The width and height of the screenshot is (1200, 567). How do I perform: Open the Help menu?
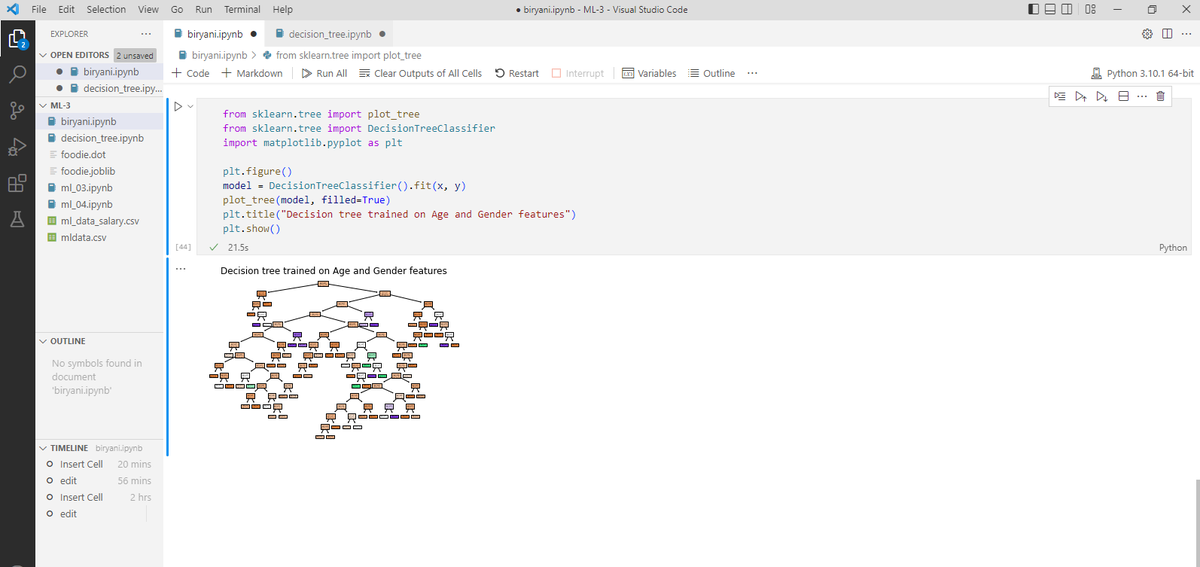282,9
